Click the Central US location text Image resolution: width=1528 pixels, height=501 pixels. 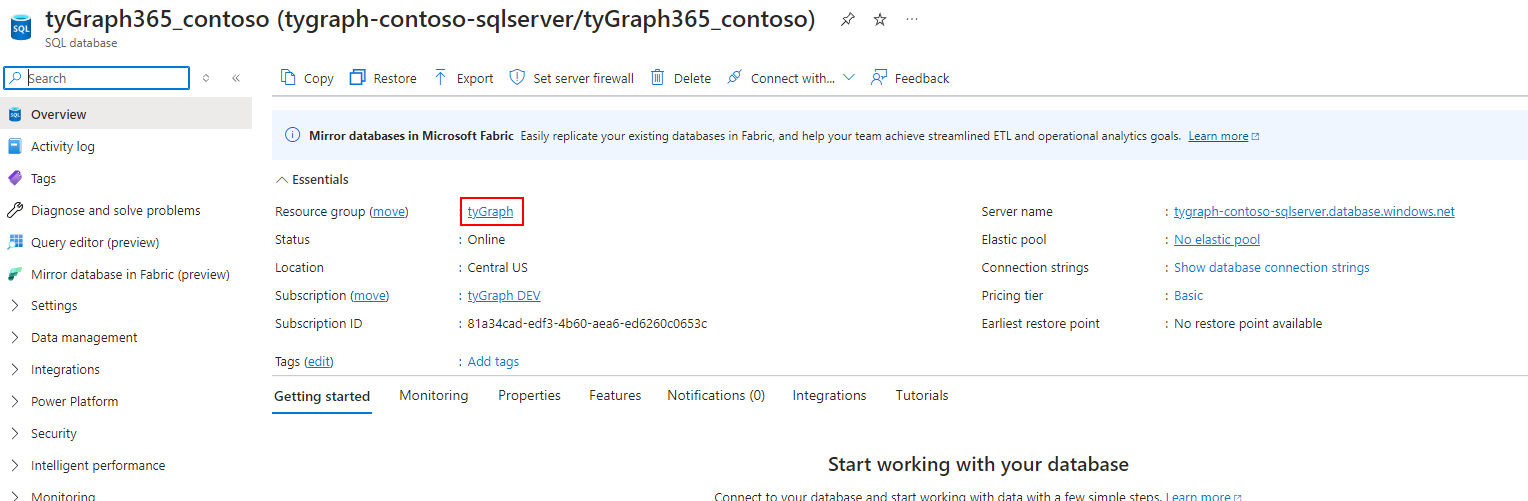pos(498,267)
